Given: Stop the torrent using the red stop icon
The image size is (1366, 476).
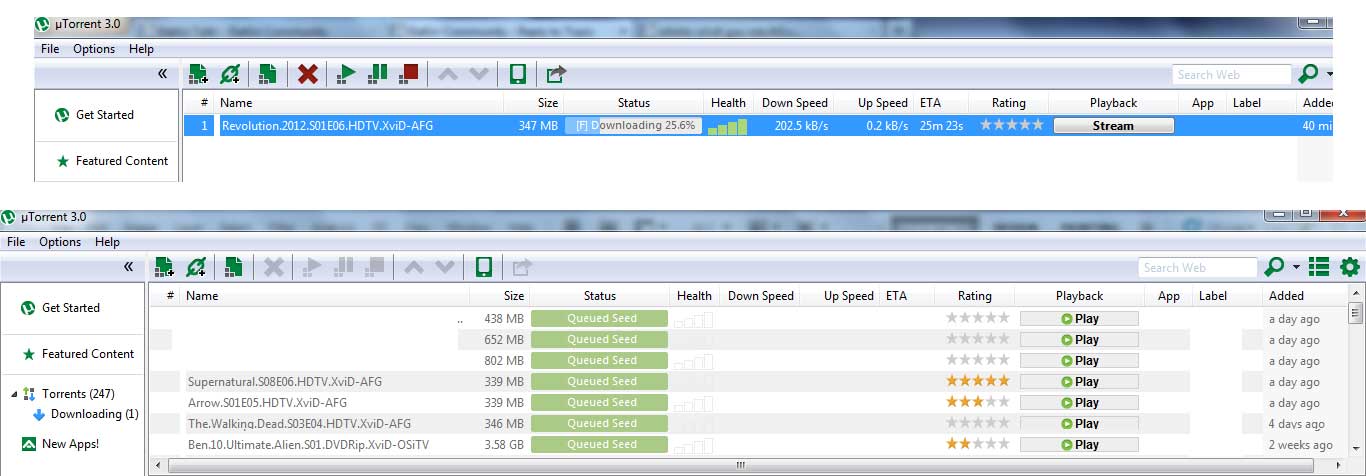Looking at the screenshot, I should pos(408,73).
